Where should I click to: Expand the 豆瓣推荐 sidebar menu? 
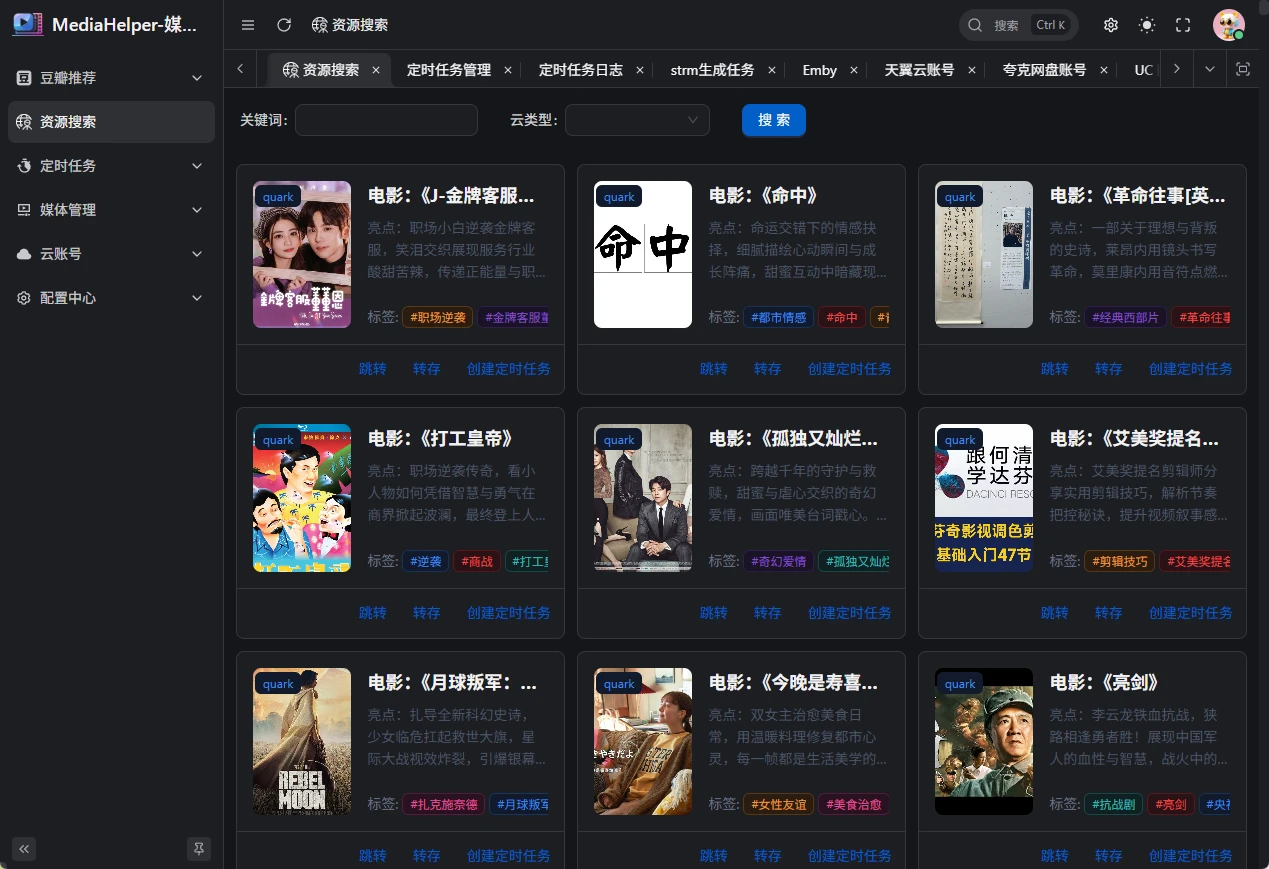pyautogui.click(x=111, y=78)
